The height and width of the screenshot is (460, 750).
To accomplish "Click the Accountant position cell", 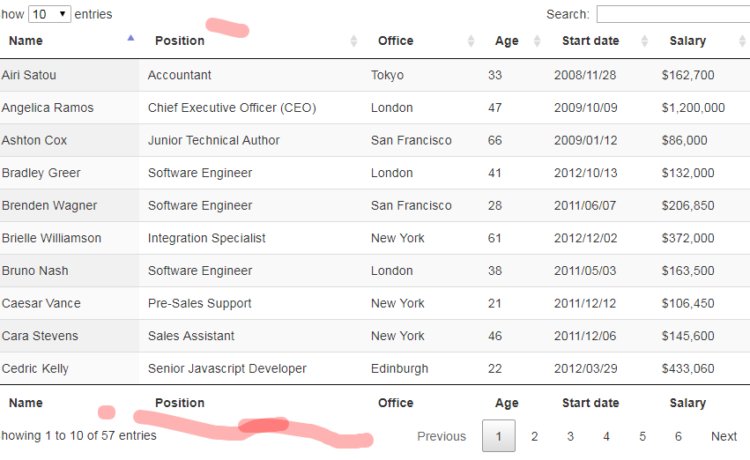I will [x=251, y=75].
